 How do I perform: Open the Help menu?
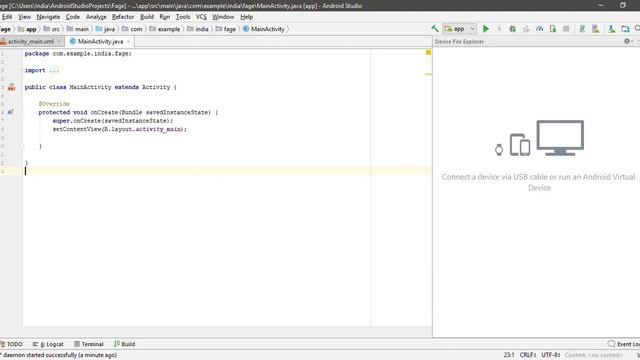coord(247,17)
